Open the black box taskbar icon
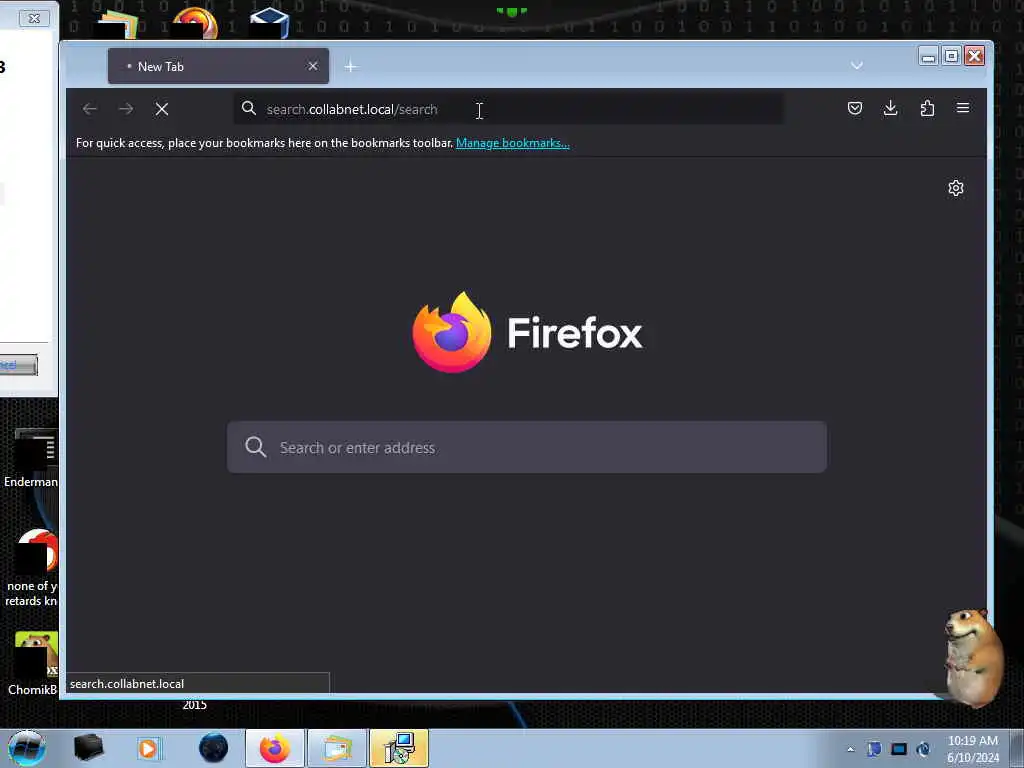 pos(88,748)
